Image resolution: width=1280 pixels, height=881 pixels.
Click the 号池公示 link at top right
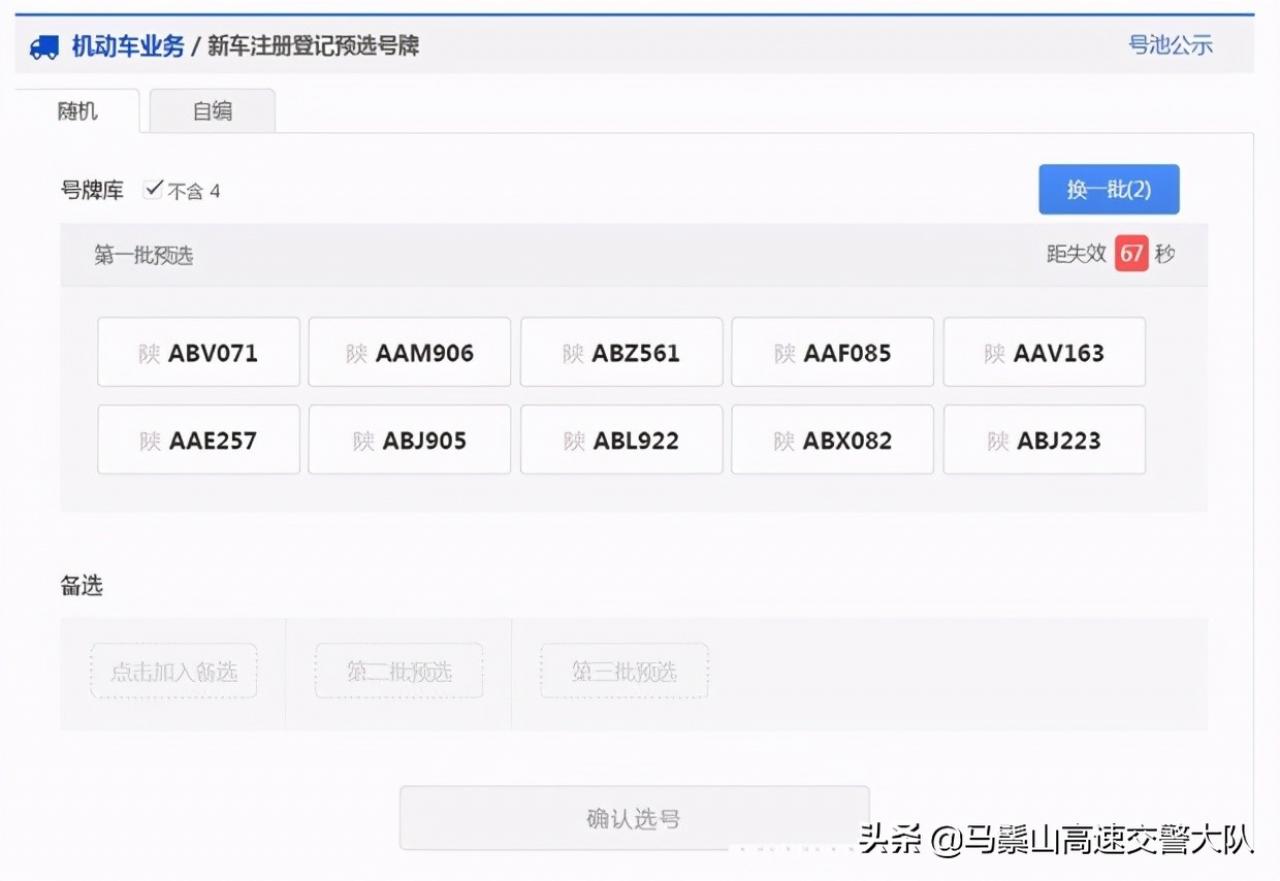pos(1170,44)
